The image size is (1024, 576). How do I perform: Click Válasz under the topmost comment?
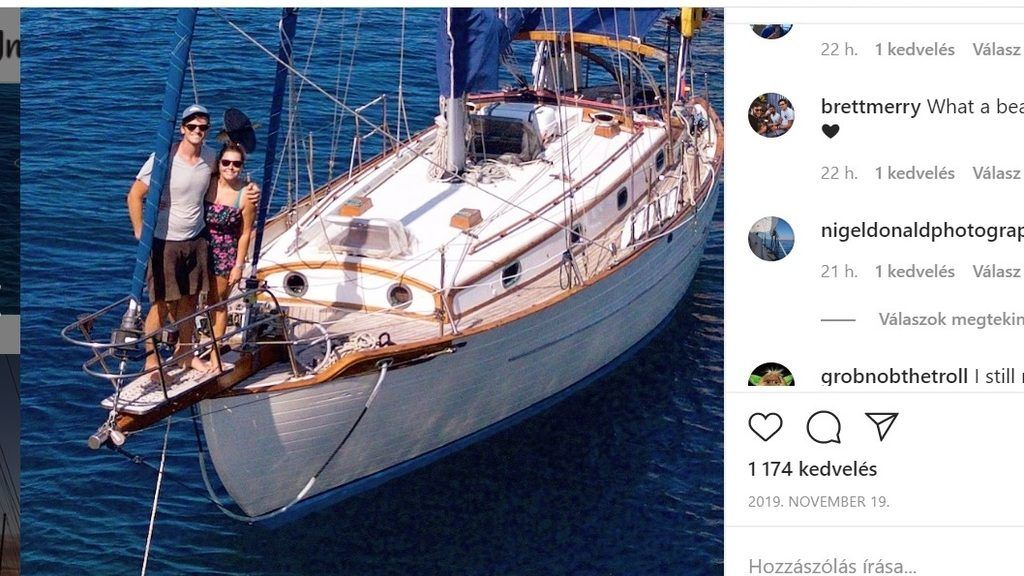996,49
